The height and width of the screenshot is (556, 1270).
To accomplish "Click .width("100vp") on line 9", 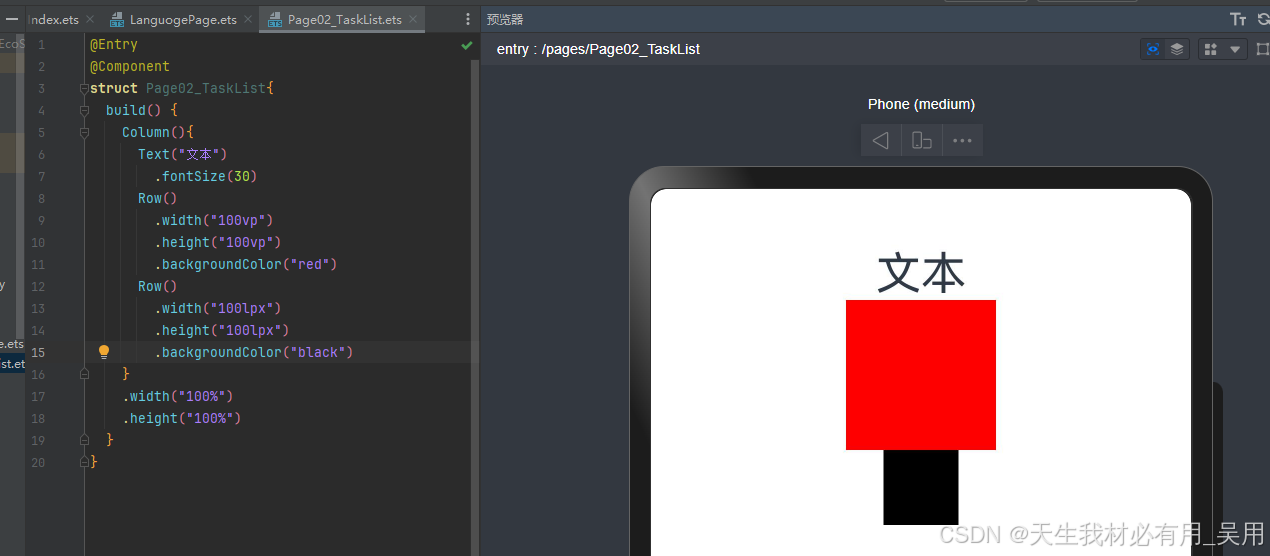I will [214, 221].
